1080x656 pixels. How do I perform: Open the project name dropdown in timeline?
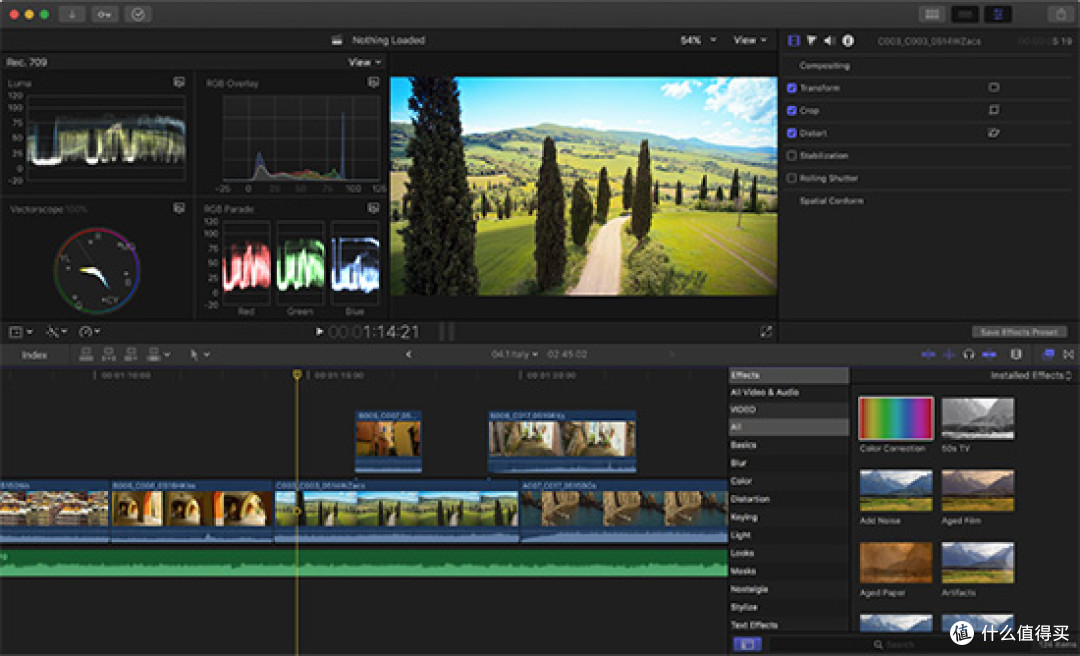514,354
